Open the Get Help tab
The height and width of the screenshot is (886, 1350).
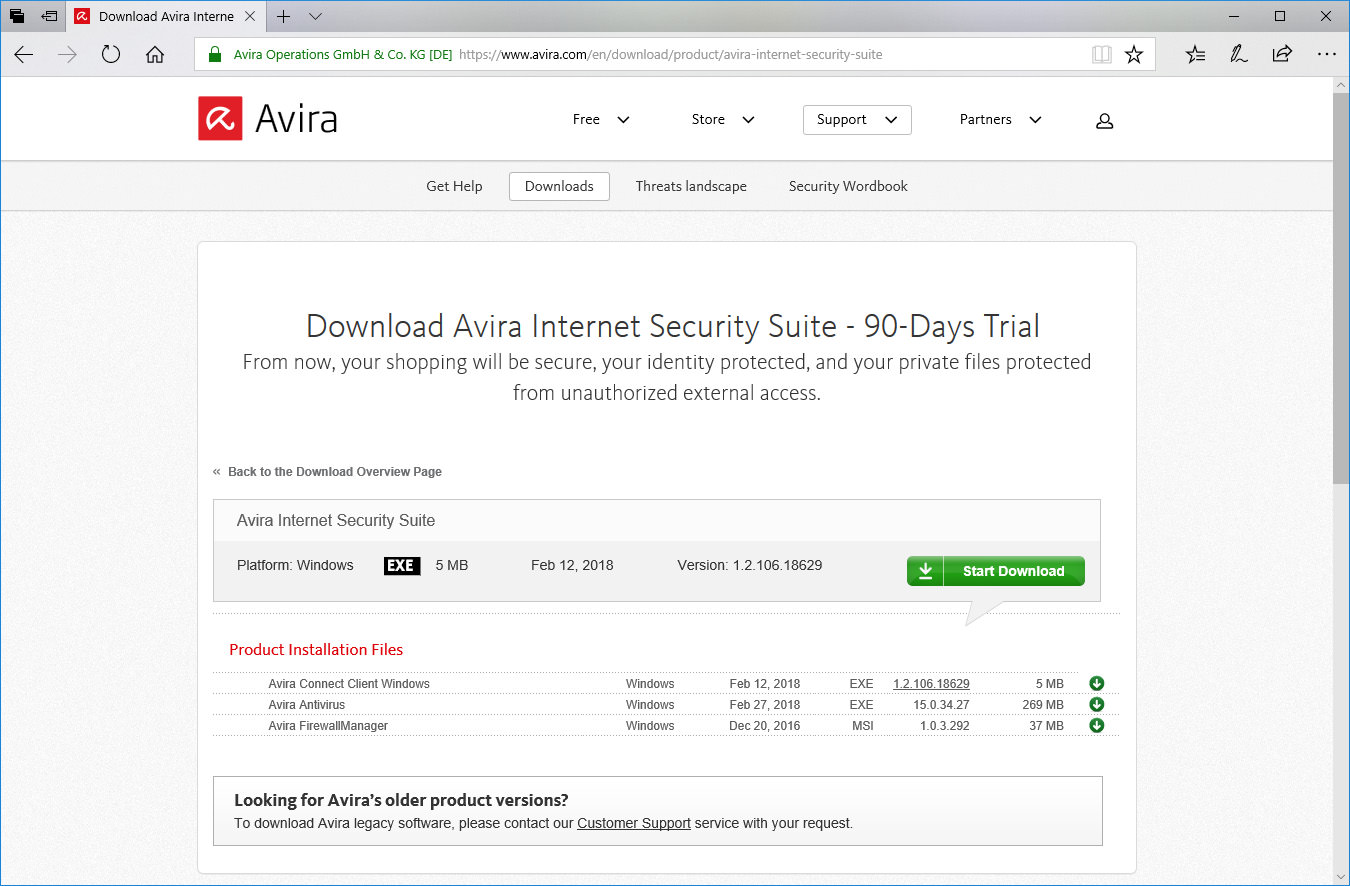[454, 186]
